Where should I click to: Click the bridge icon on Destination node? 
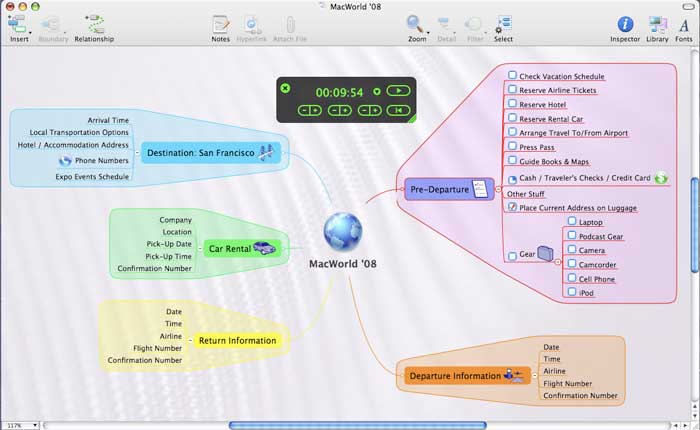click(x=267, y=152)
